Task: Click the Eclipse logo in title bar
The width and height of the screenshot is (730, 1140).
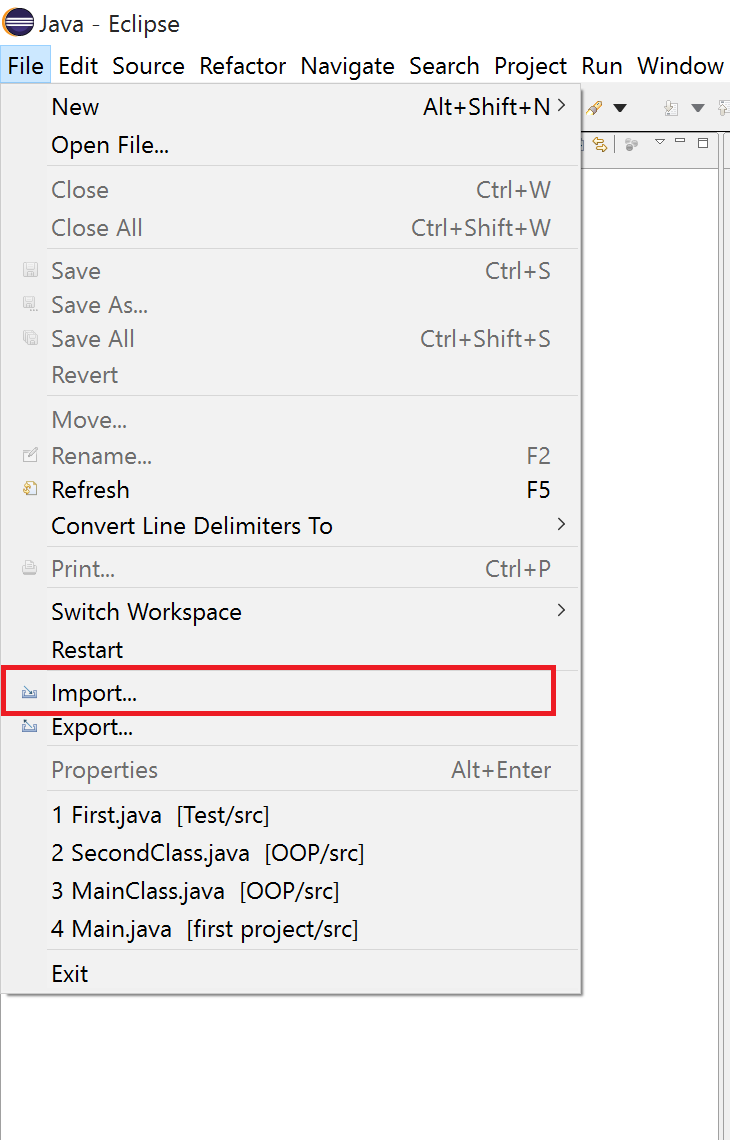Action: 18,22
